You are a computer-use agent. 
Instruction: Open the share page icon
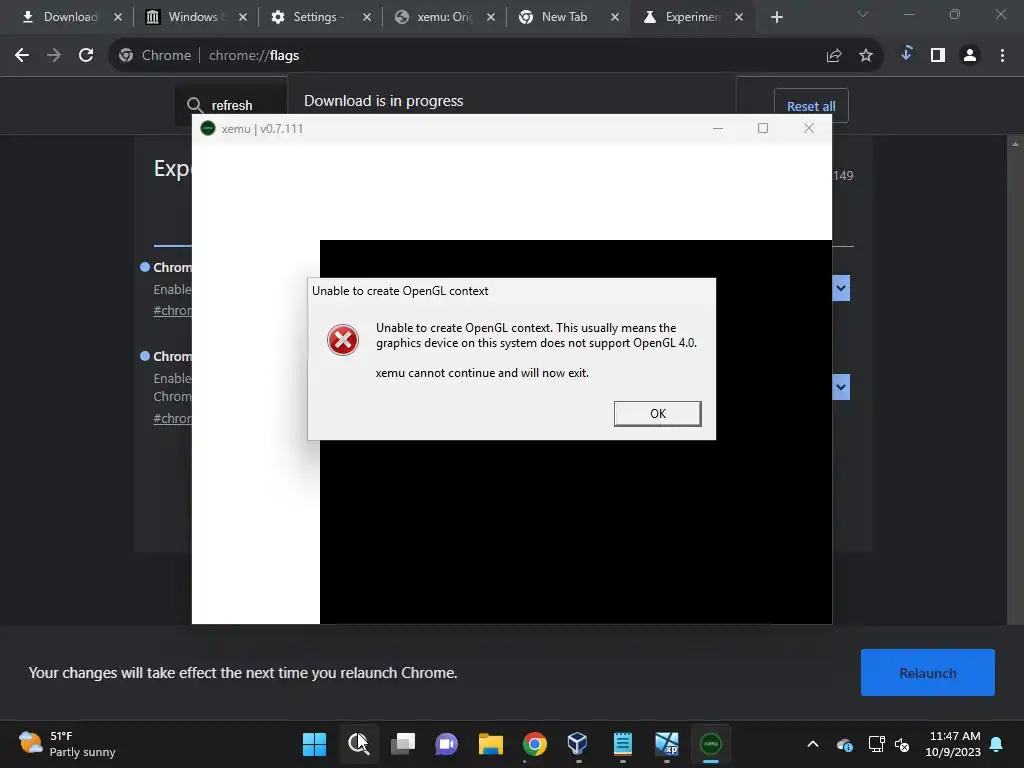click(834, 56)
